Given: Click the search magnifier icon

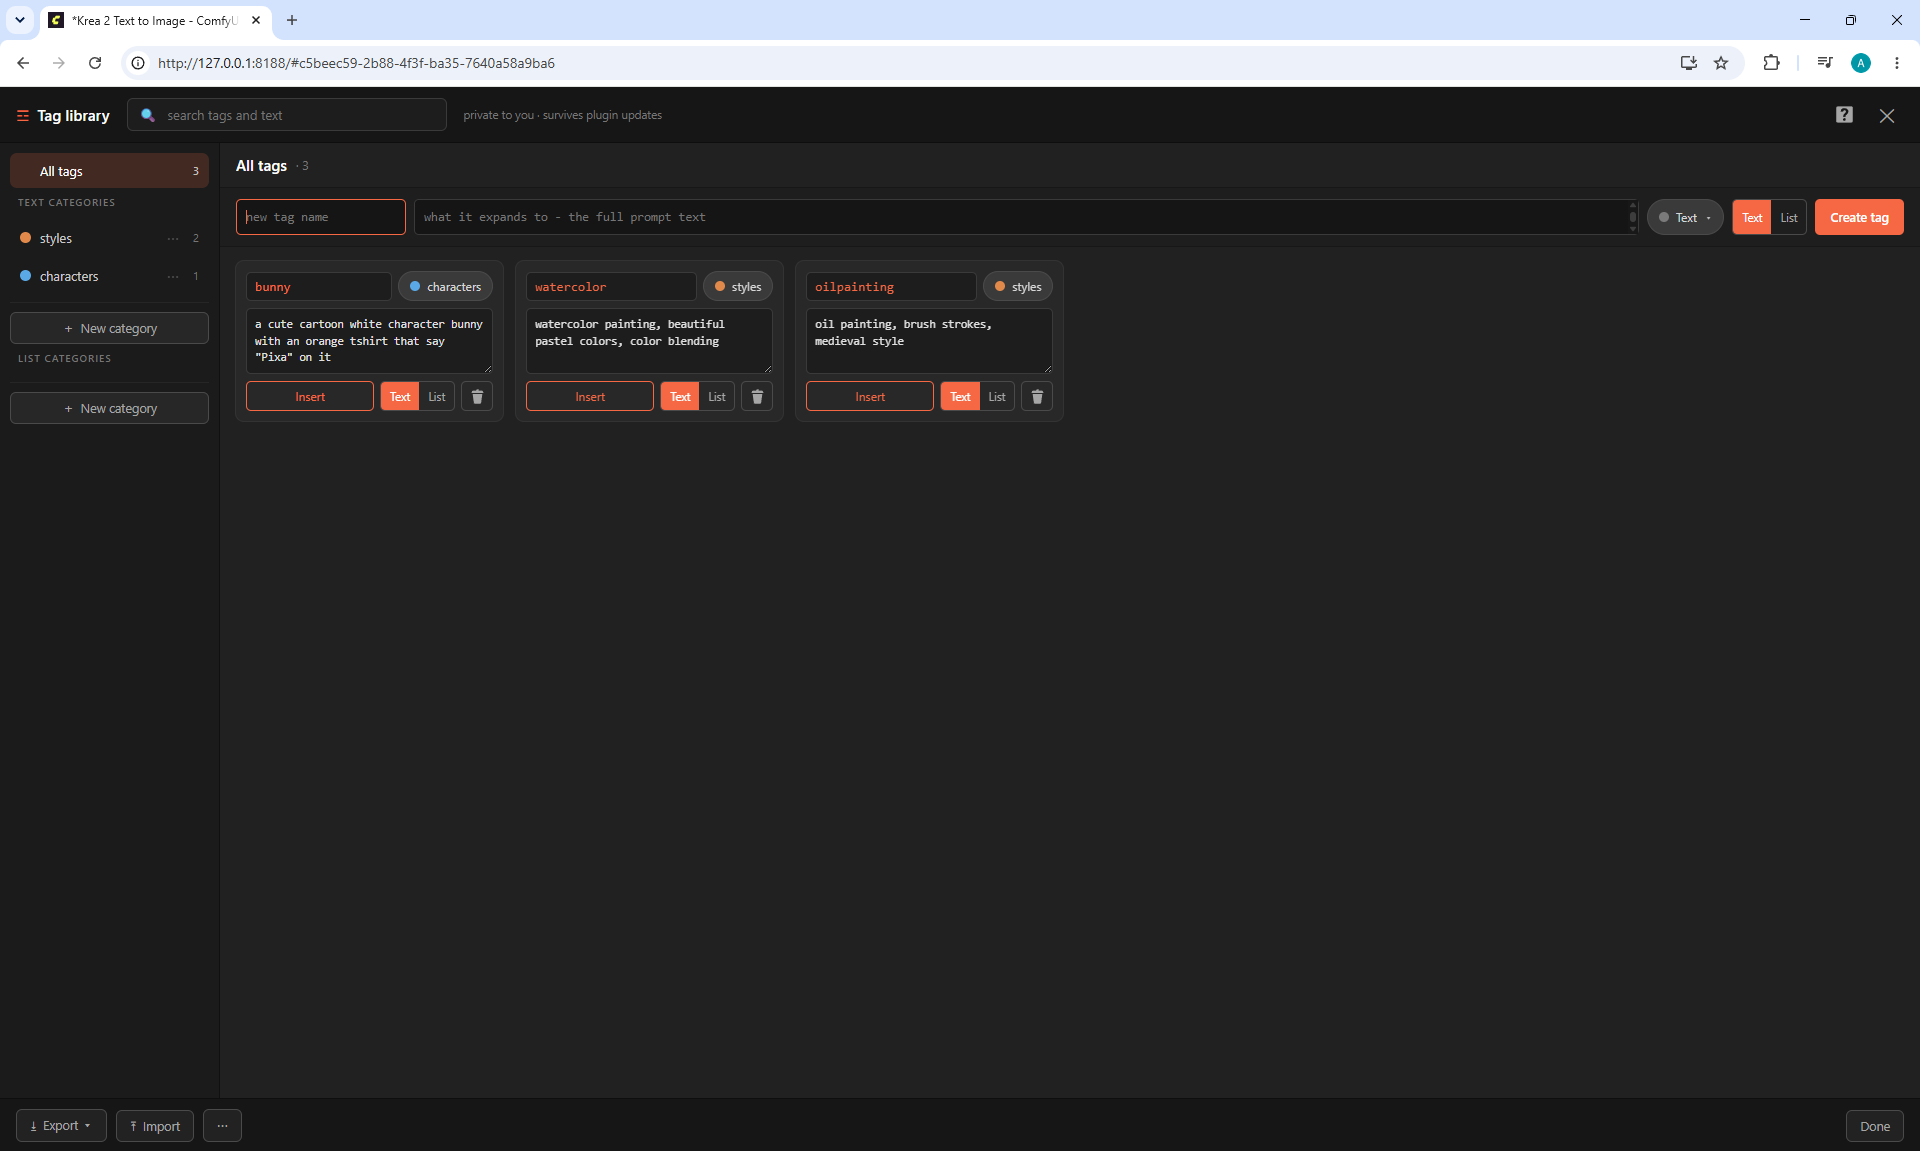Looking at the screenshot, I should (148, 115).
